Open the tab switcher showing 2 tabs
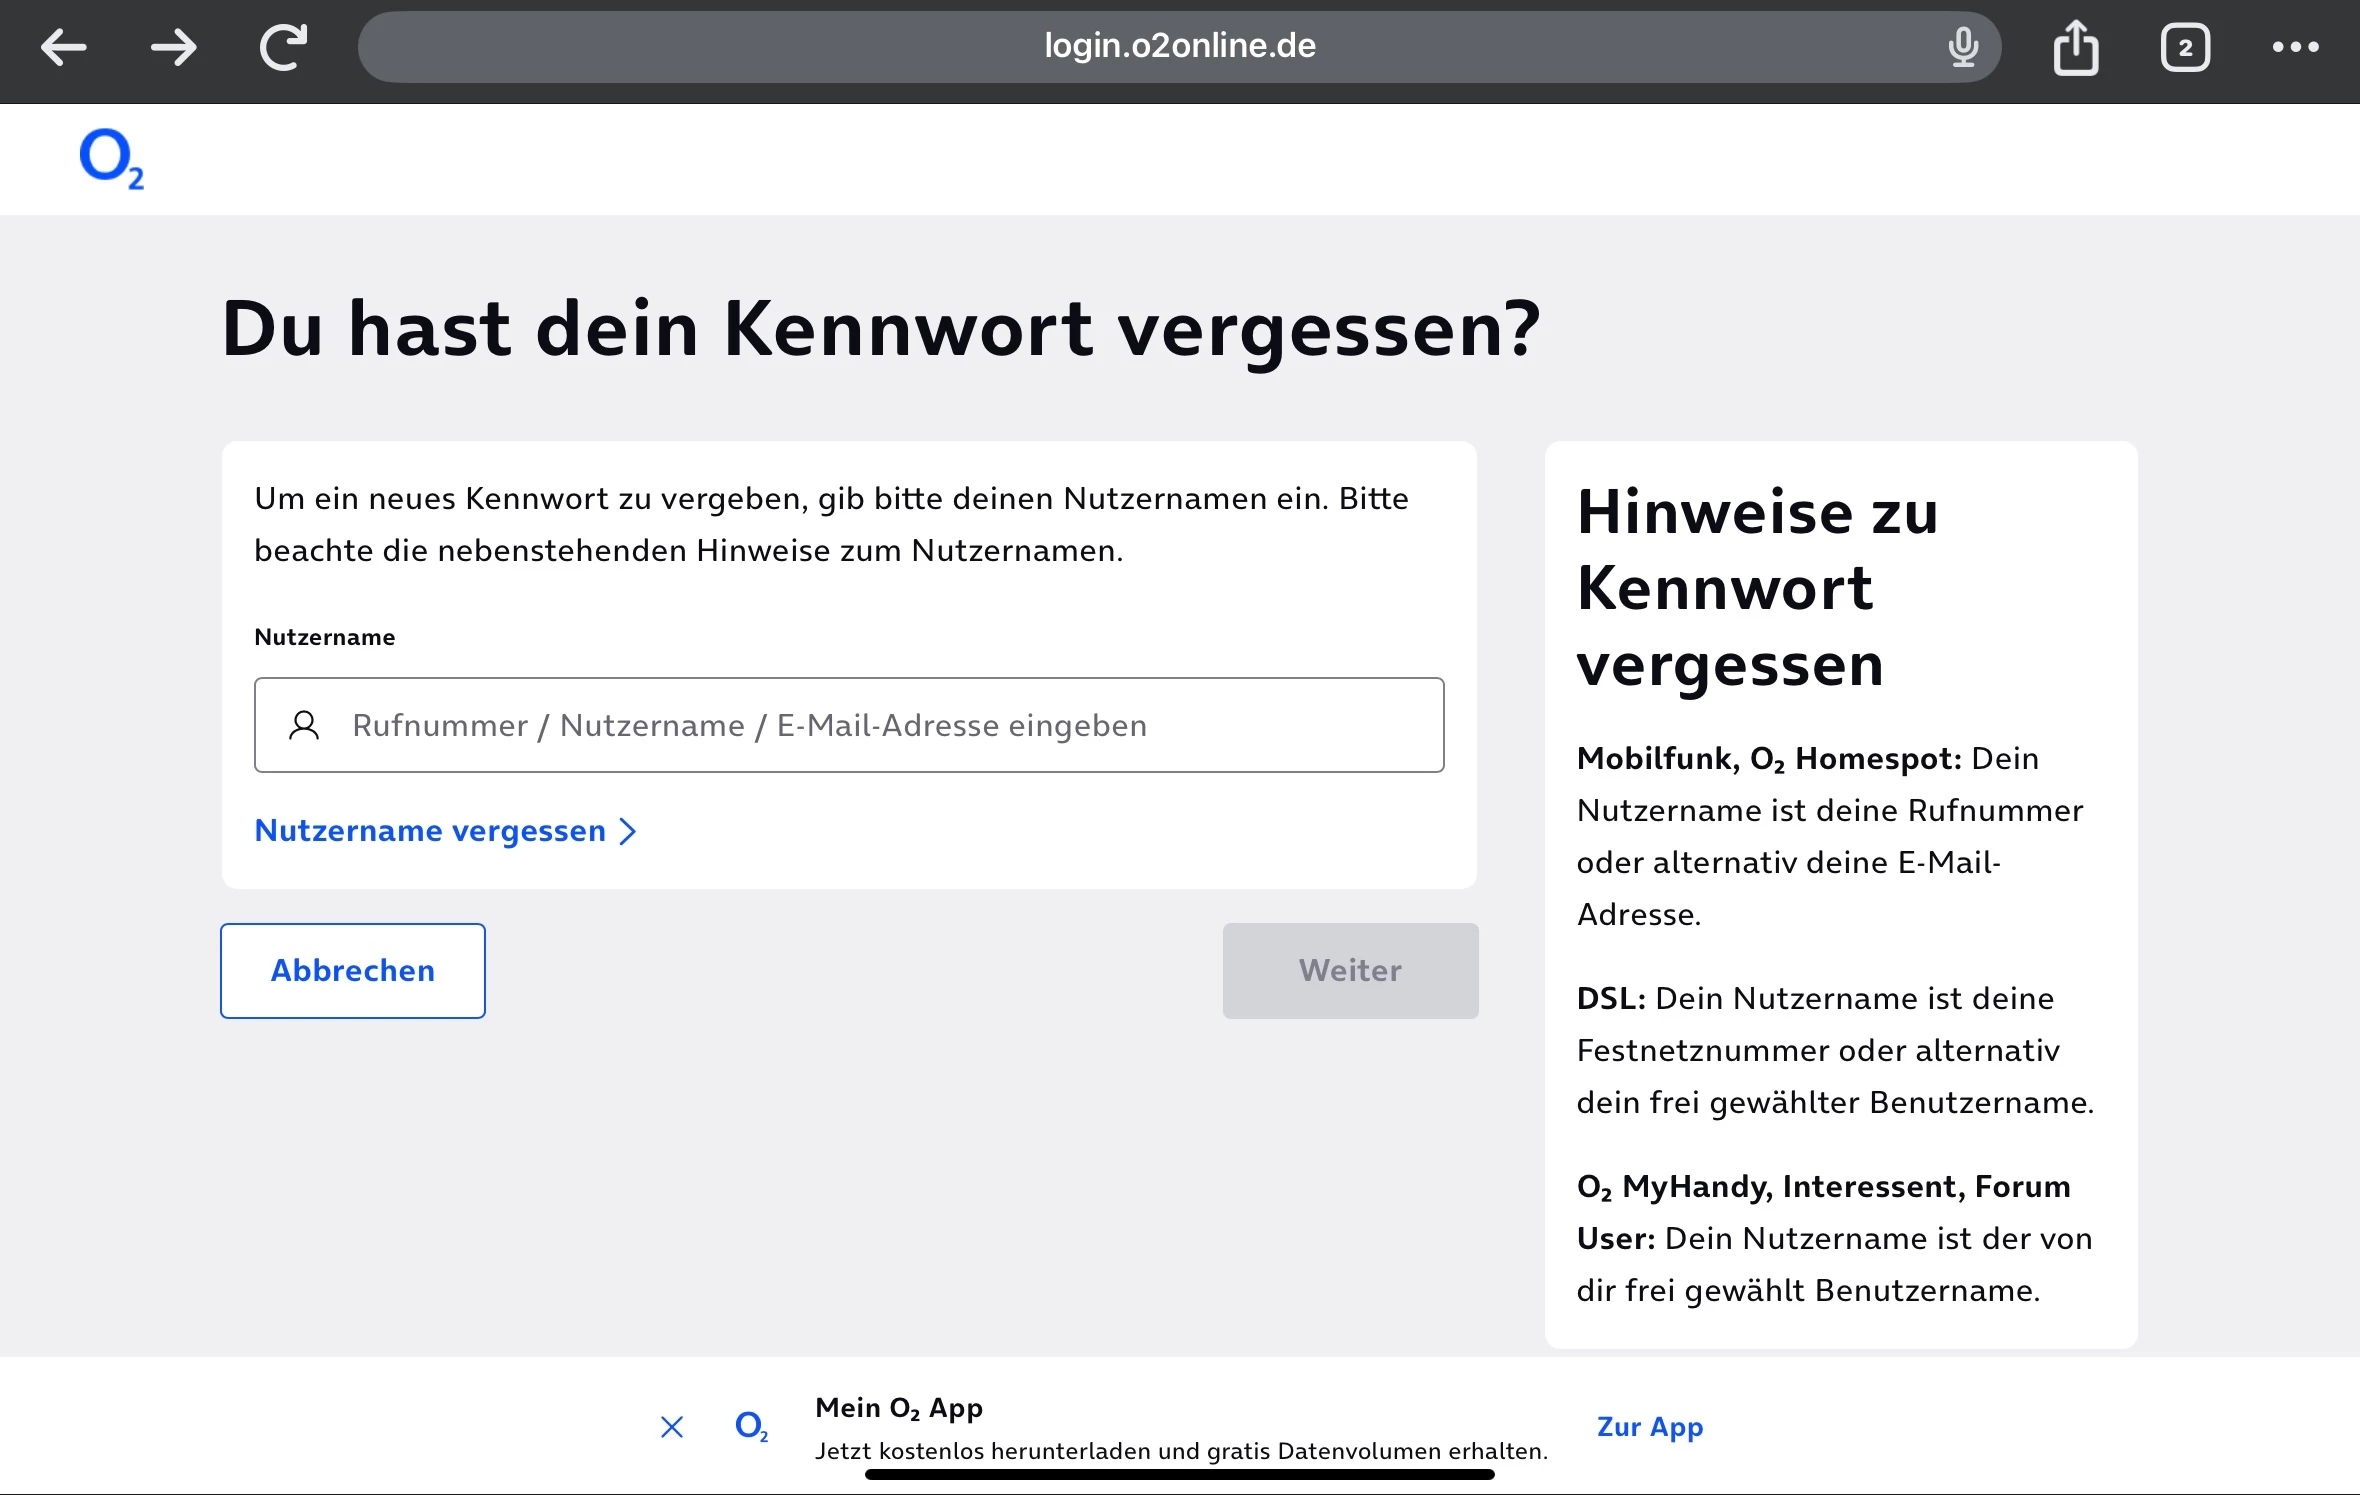The width and height of the screenshot is (2360, 1495). 2185,47
